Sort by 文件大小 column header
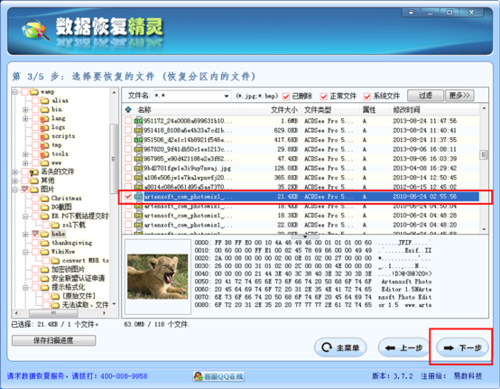Viewport: 500px width, 389px height. pos(284,110)
